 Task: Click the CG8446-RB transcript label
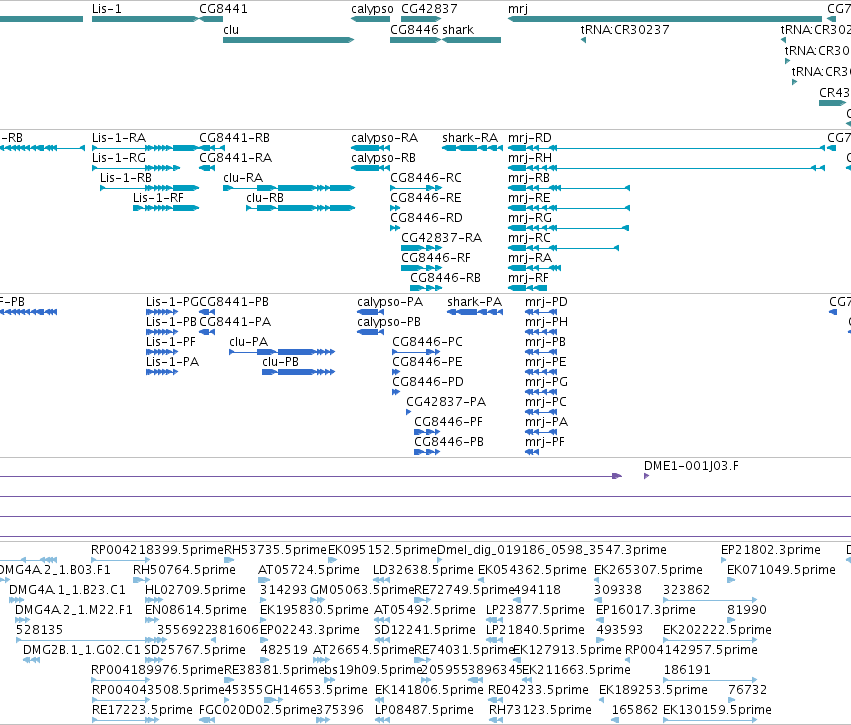[446, 278]
